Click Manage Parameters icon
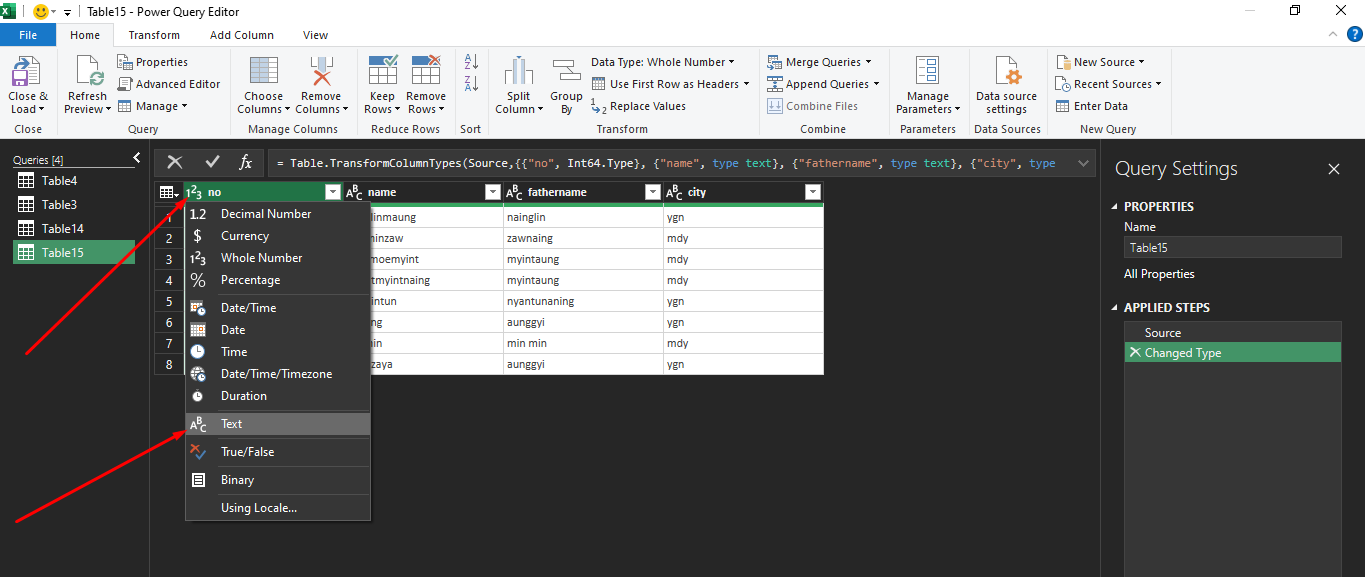1365x577 pixels. pos(928,70)
